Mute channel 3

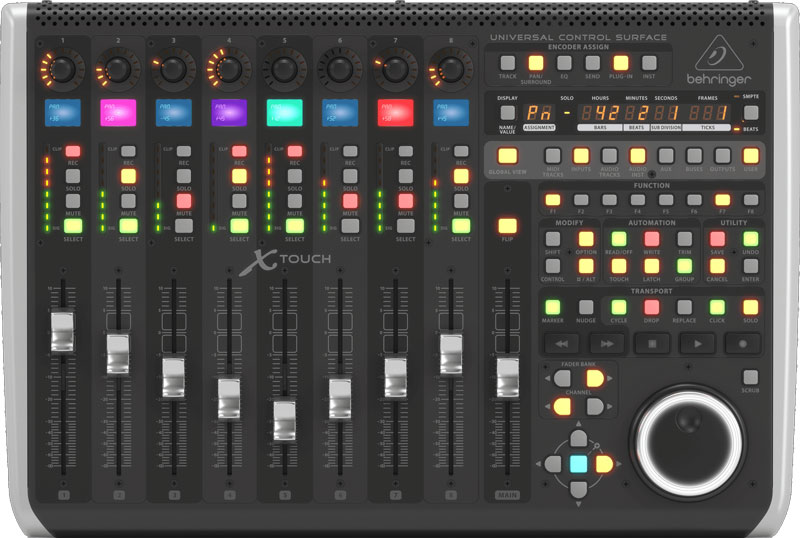[x=184, y=201]
